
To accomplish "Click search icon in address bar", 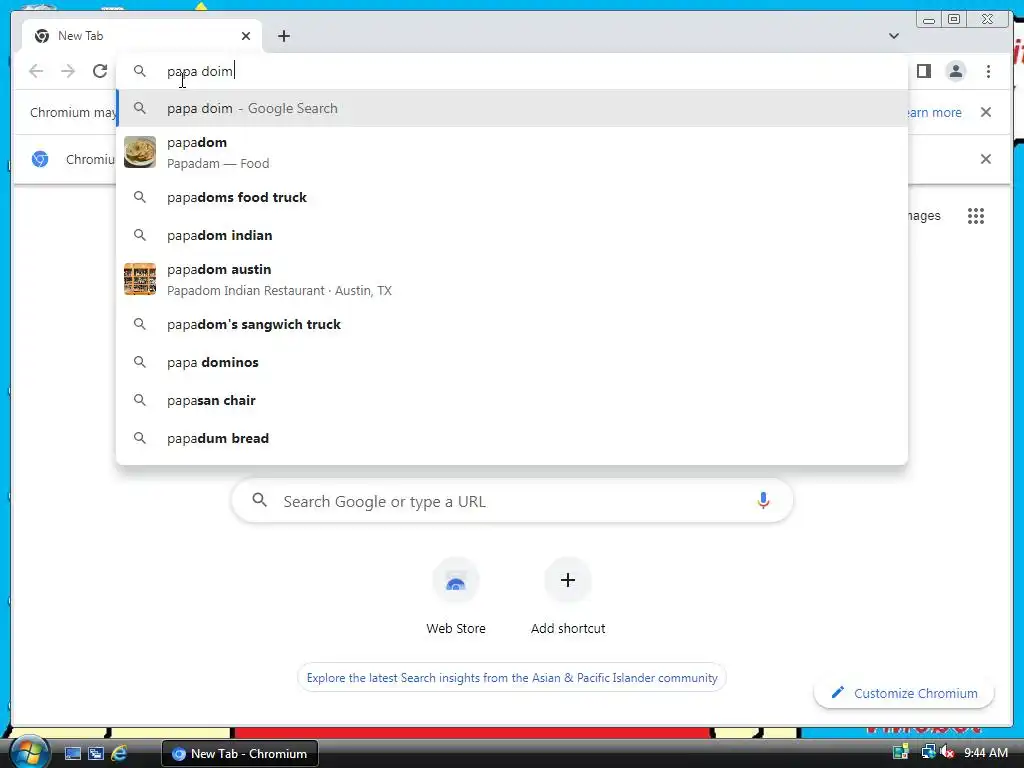I will (x=140, y=71).
